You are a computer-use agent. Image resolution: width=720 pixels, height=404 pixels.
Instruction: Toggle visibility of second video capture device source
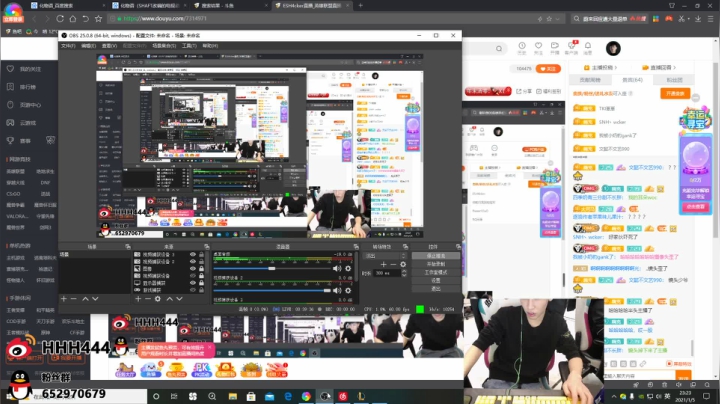(193, 261)
